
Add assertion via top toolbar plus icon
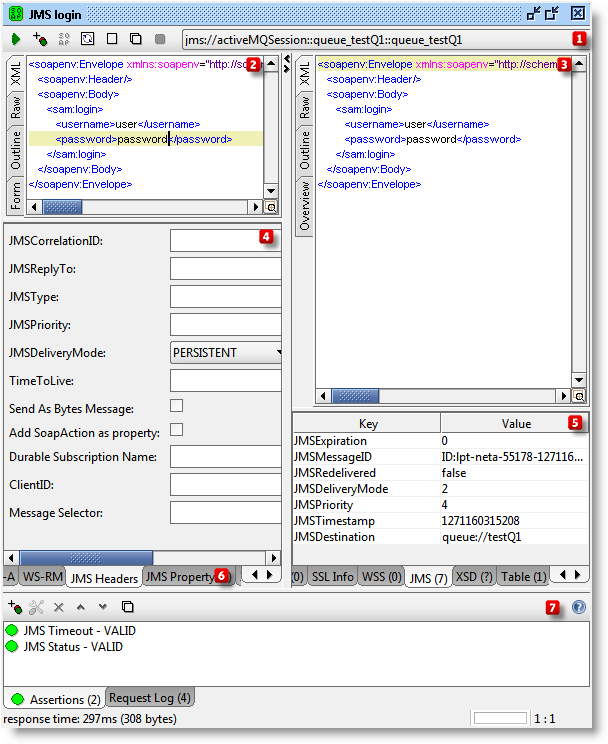pos(40,39)
